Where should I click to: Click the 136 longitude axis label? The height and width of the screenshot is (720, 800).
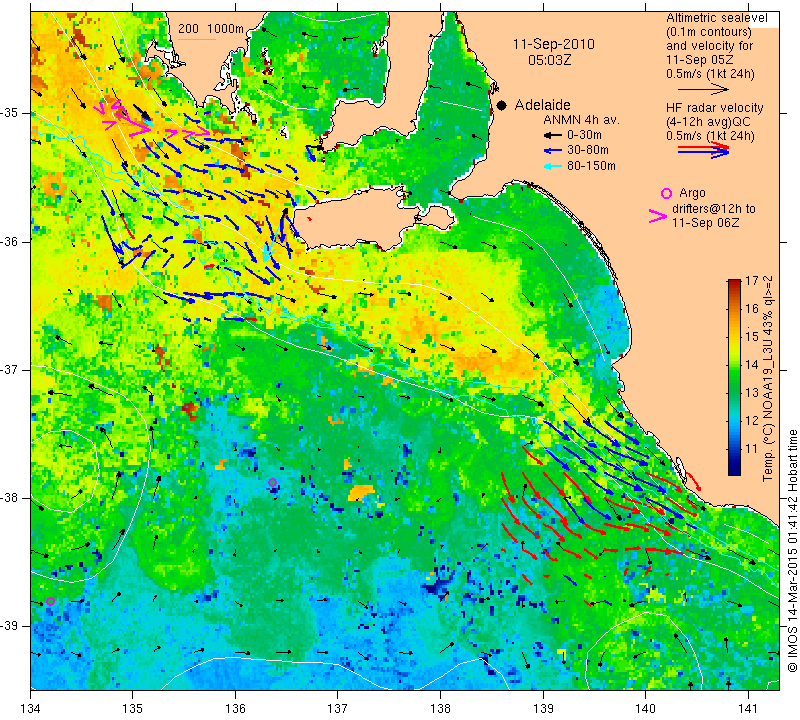point(236,709)
